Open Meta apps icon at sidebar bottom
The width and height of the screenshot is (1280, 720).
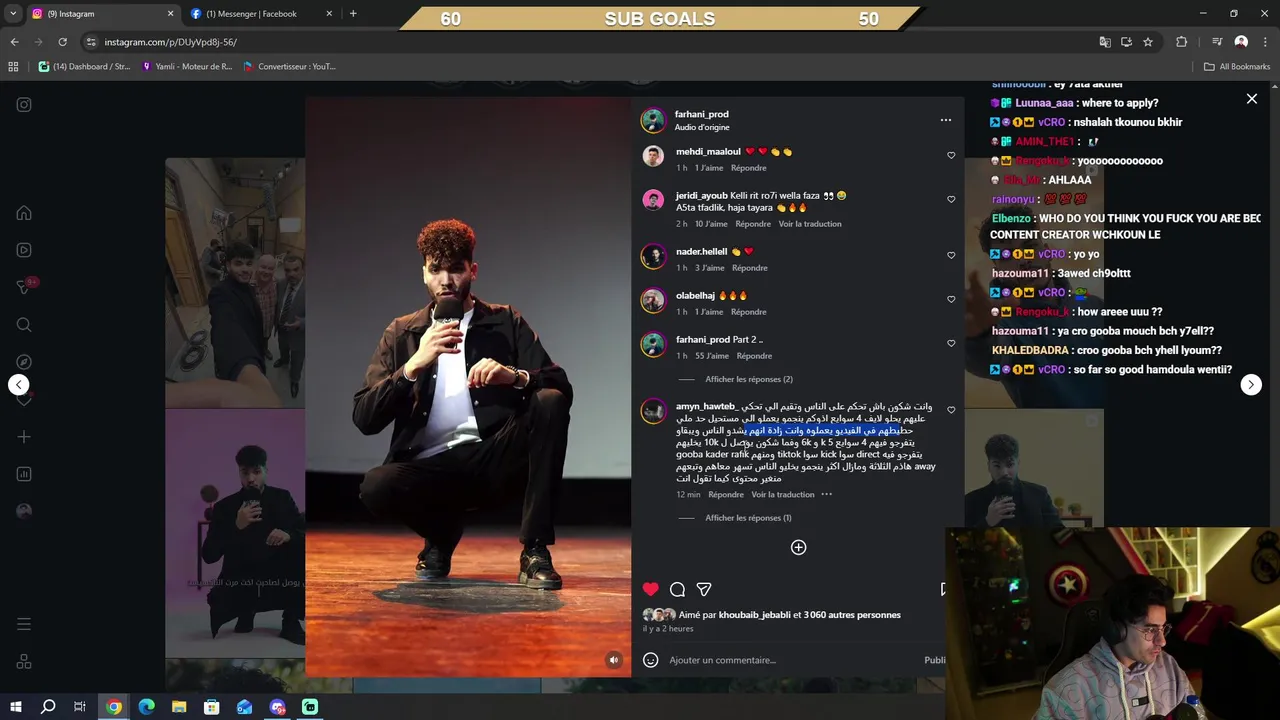click(x=24, y=662)
